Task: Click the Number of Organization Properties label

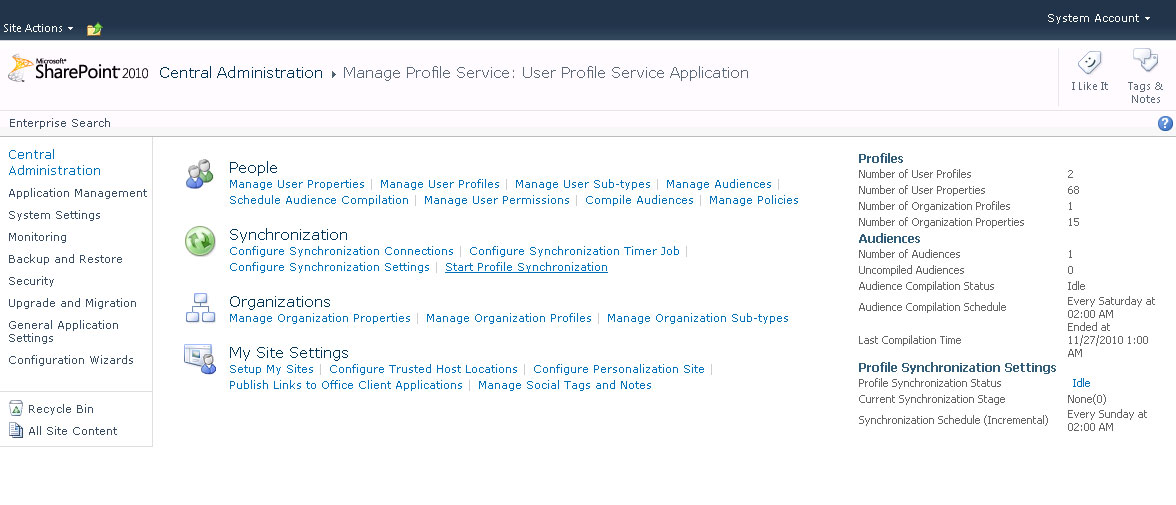Action: (941, 222)
